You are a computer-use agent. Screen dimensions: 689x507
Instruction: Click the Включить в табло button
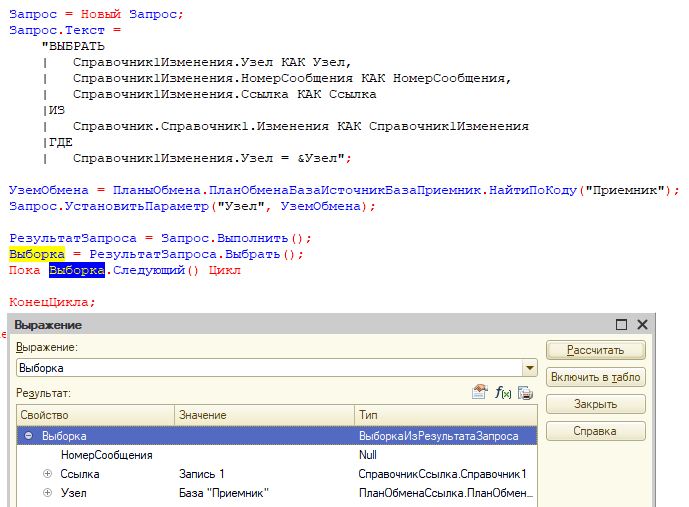tap(595, 377)
